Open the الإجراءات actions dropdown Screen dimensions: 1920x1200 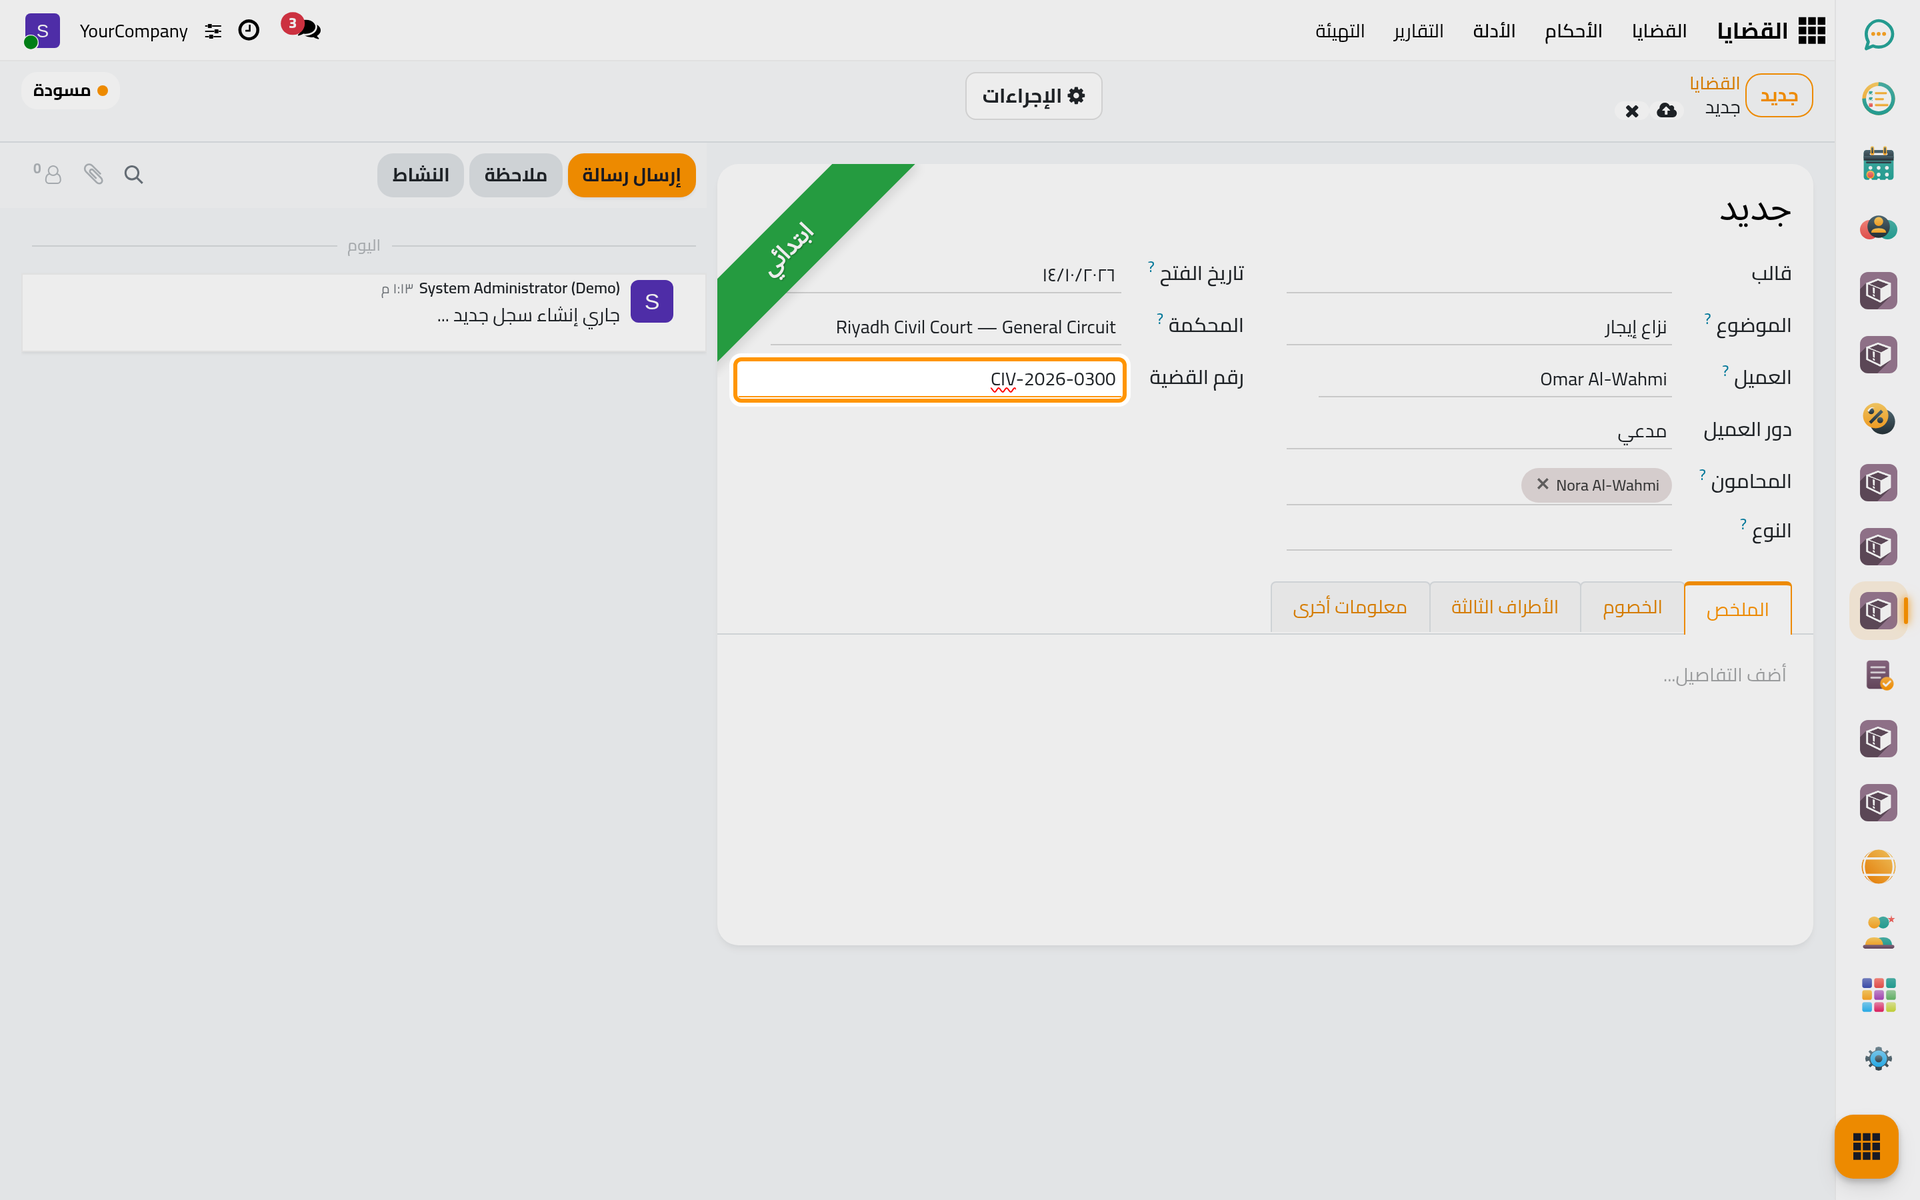point(1033,96)
